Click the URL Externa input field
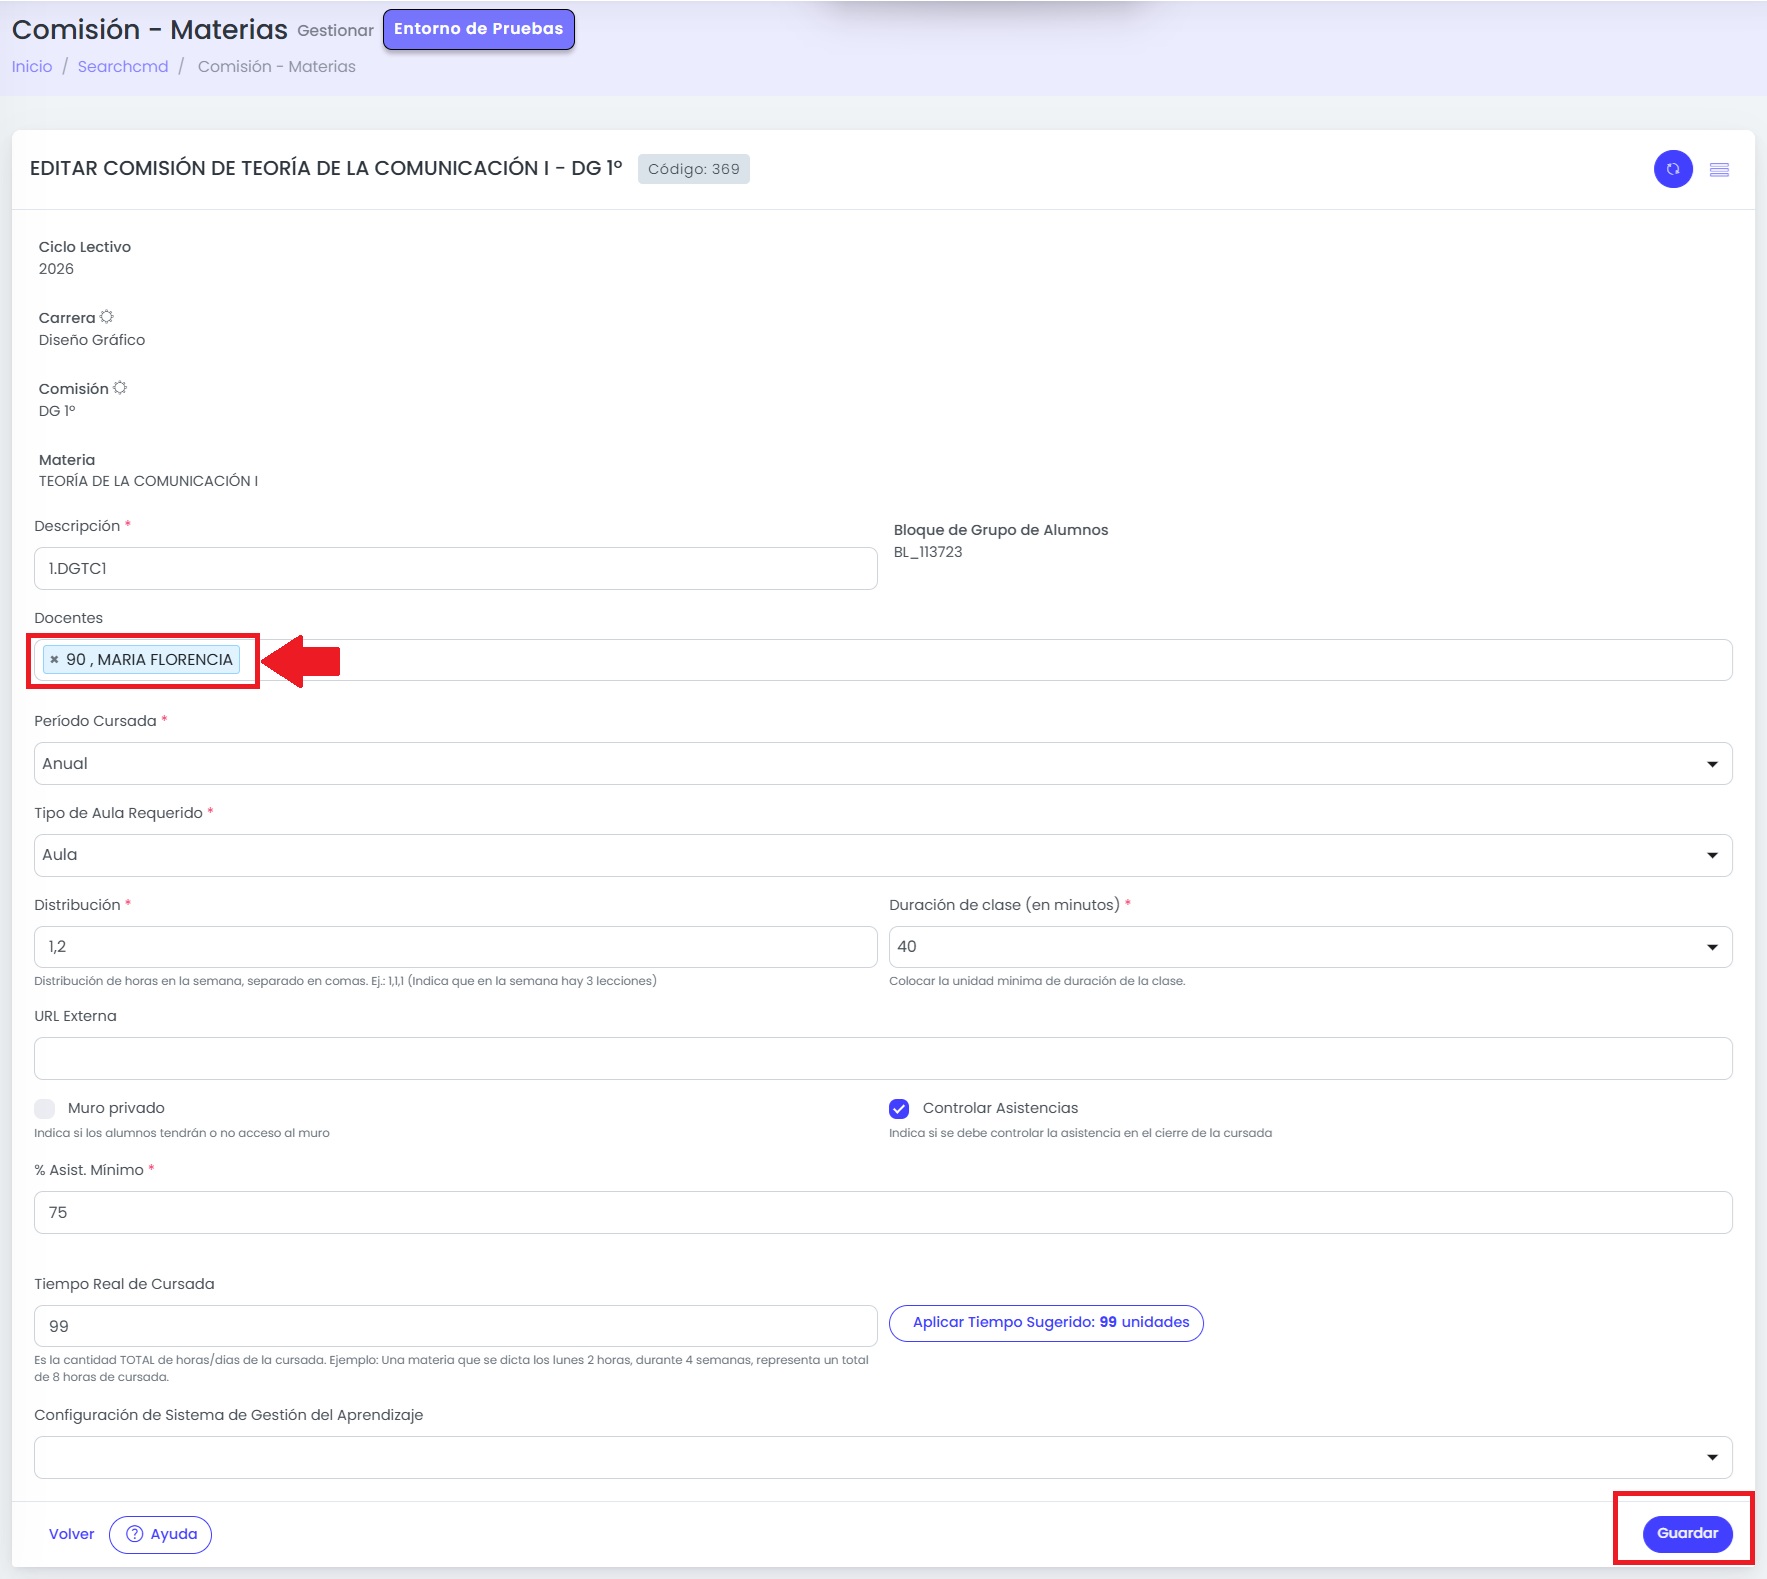This screenshot has height=1579, width=1767. pos(883,1058)
